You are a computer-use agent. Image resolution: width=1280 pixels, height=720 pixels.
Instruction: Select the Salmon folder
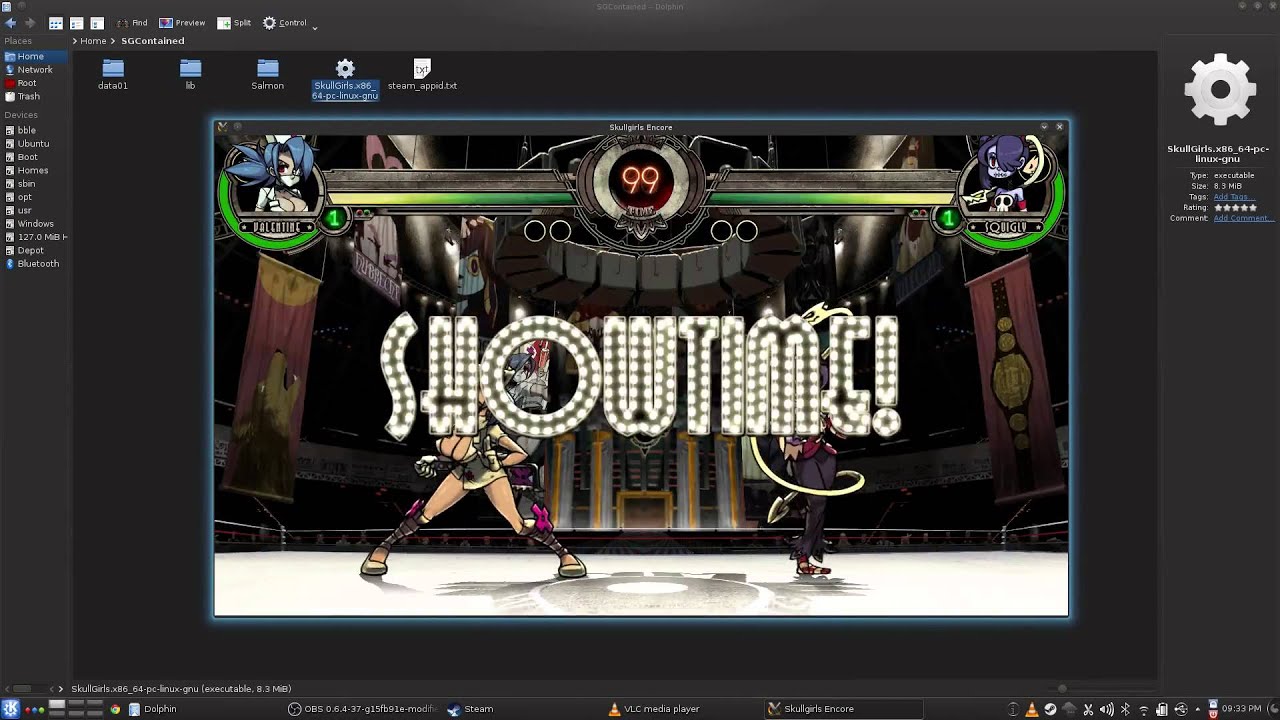coord(267,74)
